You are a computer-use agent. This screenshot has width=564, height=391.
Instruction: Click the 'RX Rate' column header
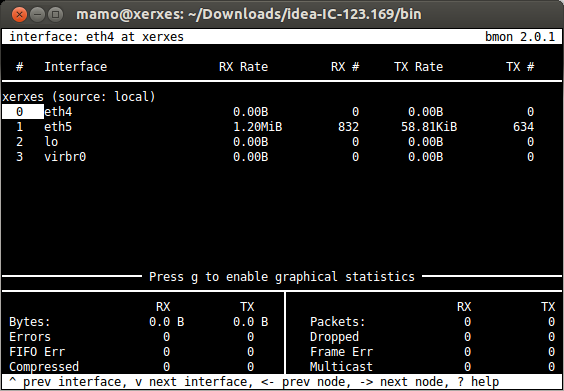coord(244,67)
